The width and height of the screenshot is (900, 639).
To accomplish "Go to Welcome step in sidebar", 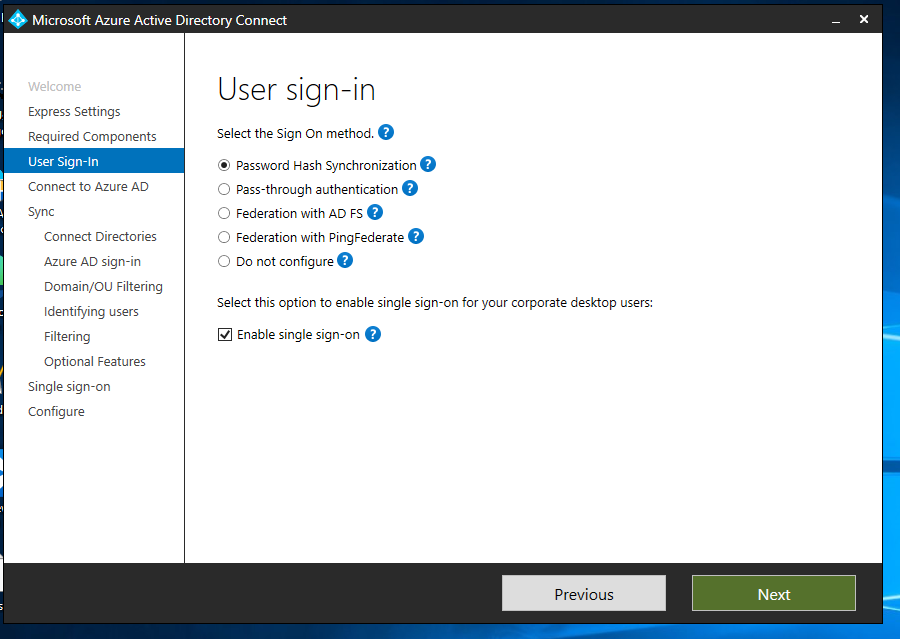I will point(55,87).
